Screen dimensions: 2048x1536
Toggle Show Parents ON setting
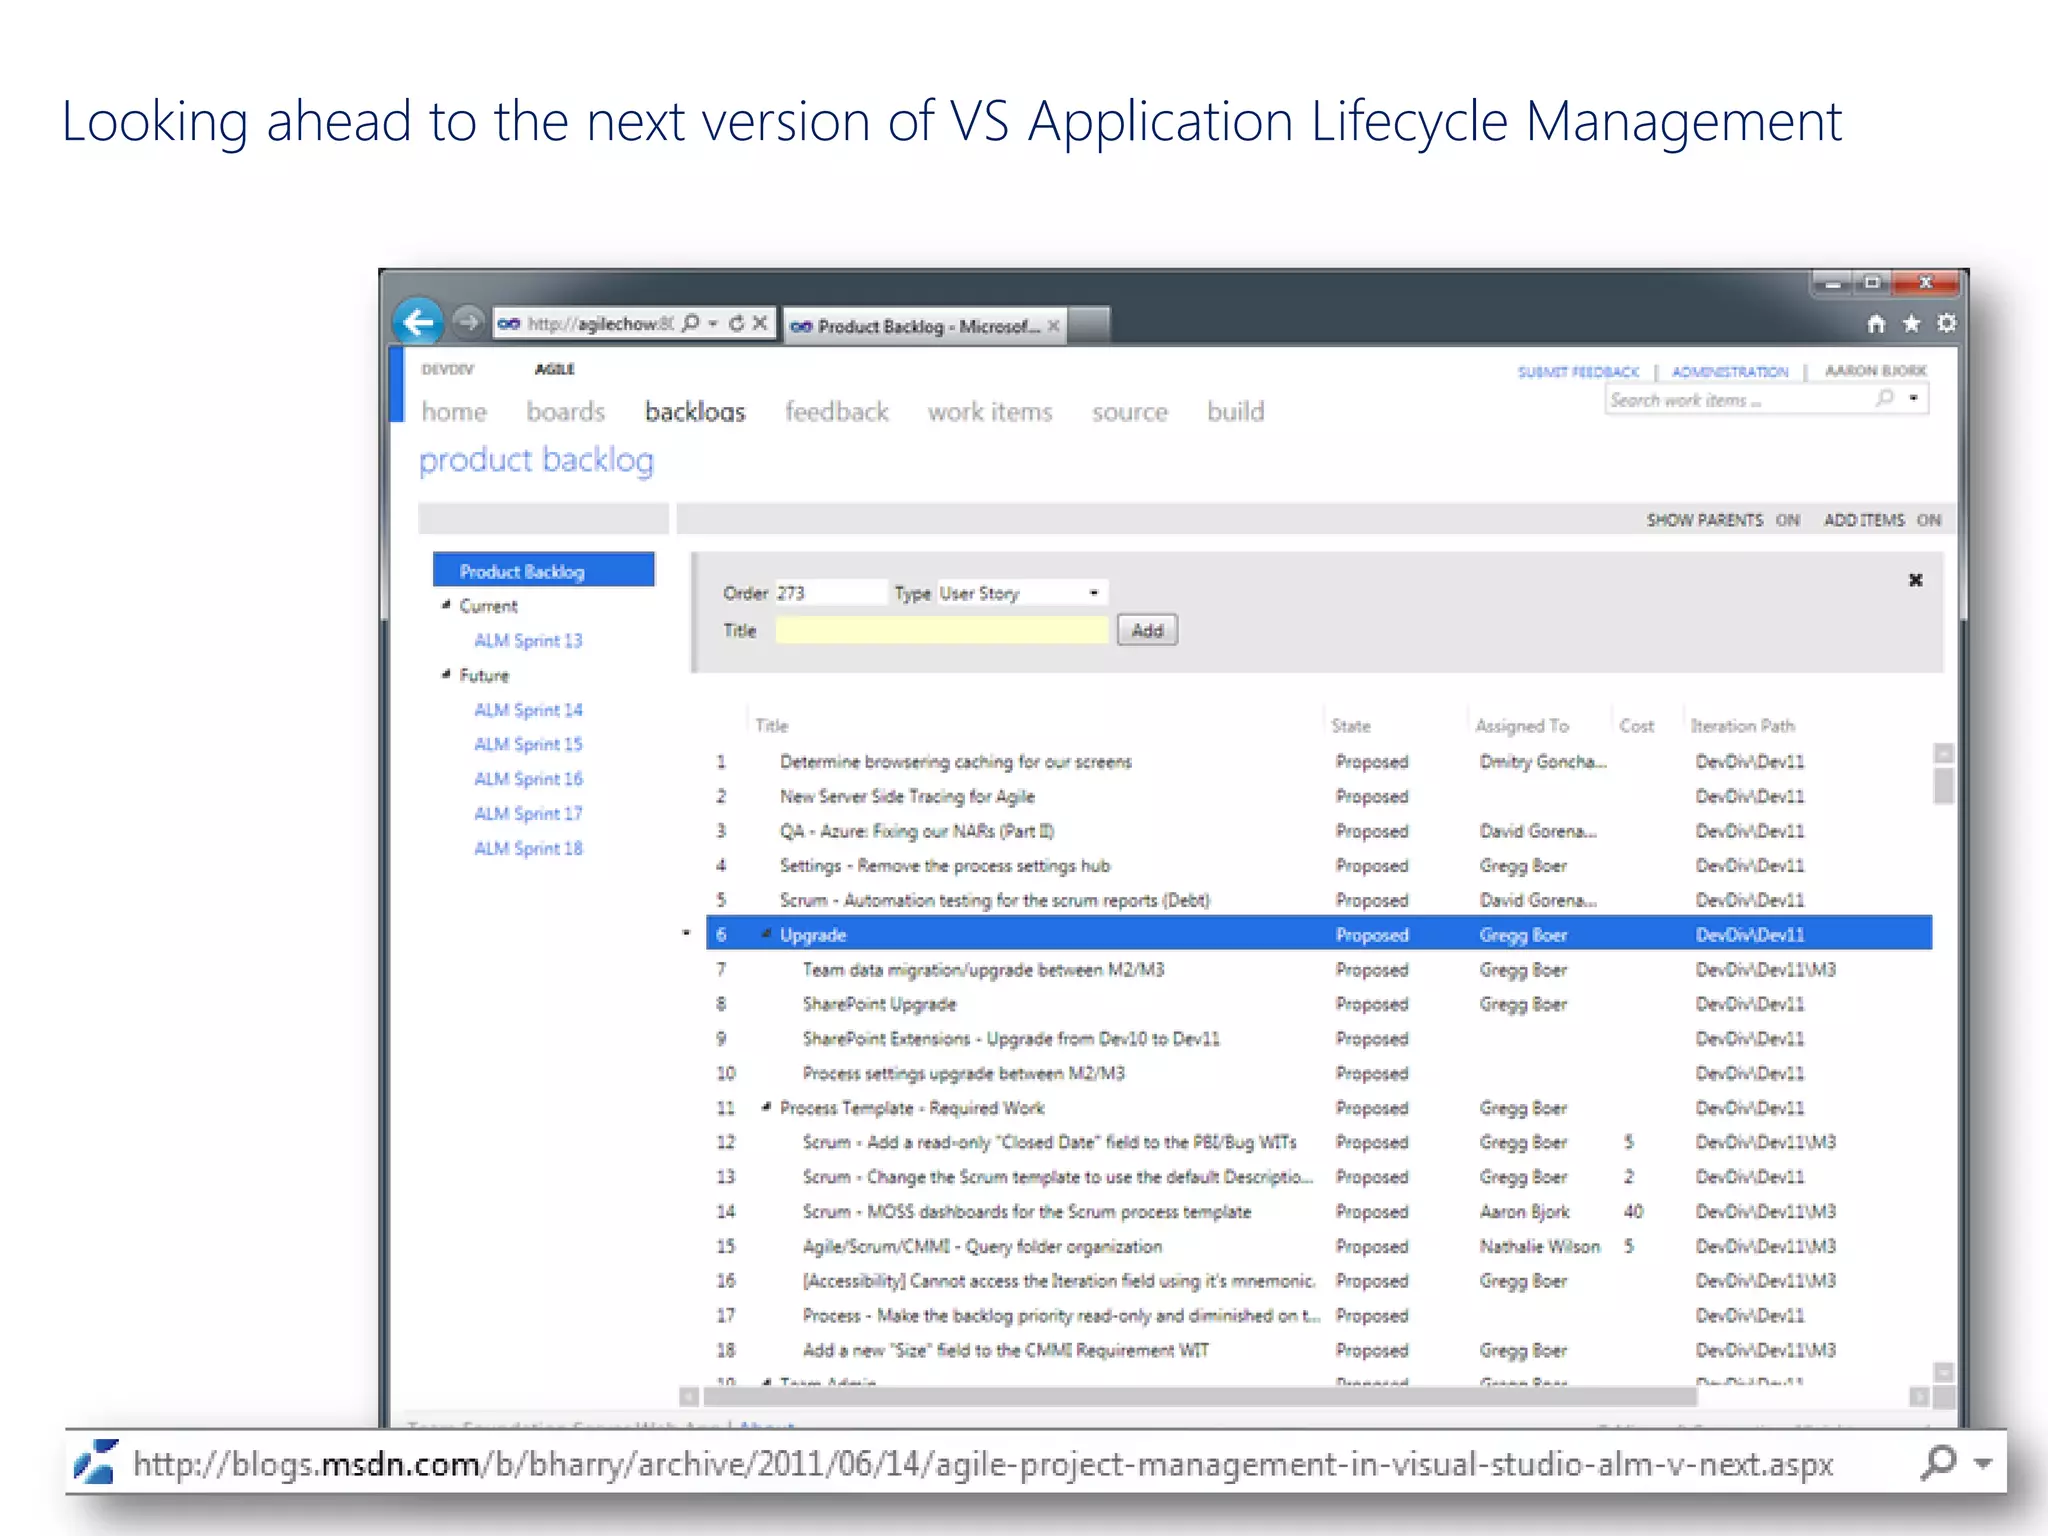coord(1723,520)
